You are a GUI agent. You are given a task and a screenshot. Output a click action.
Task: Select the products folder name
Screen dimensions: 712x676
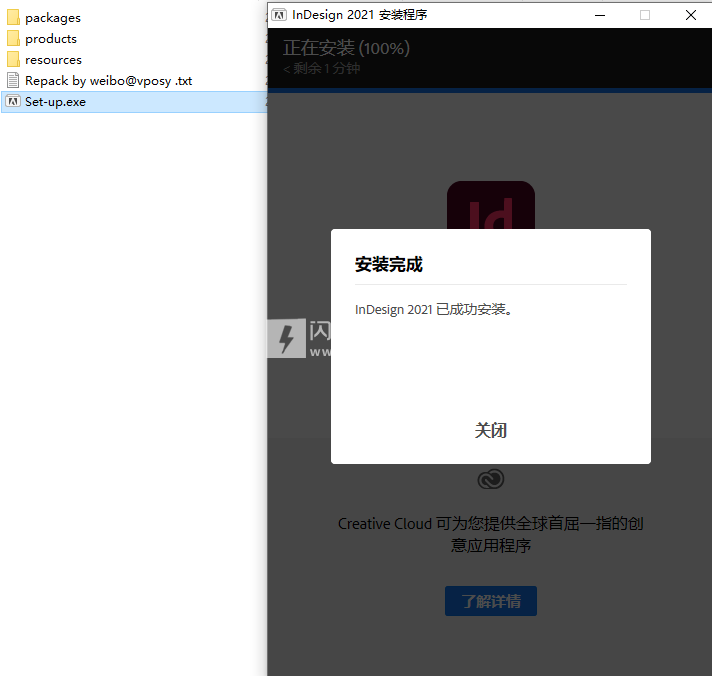(x=51, y=39)
